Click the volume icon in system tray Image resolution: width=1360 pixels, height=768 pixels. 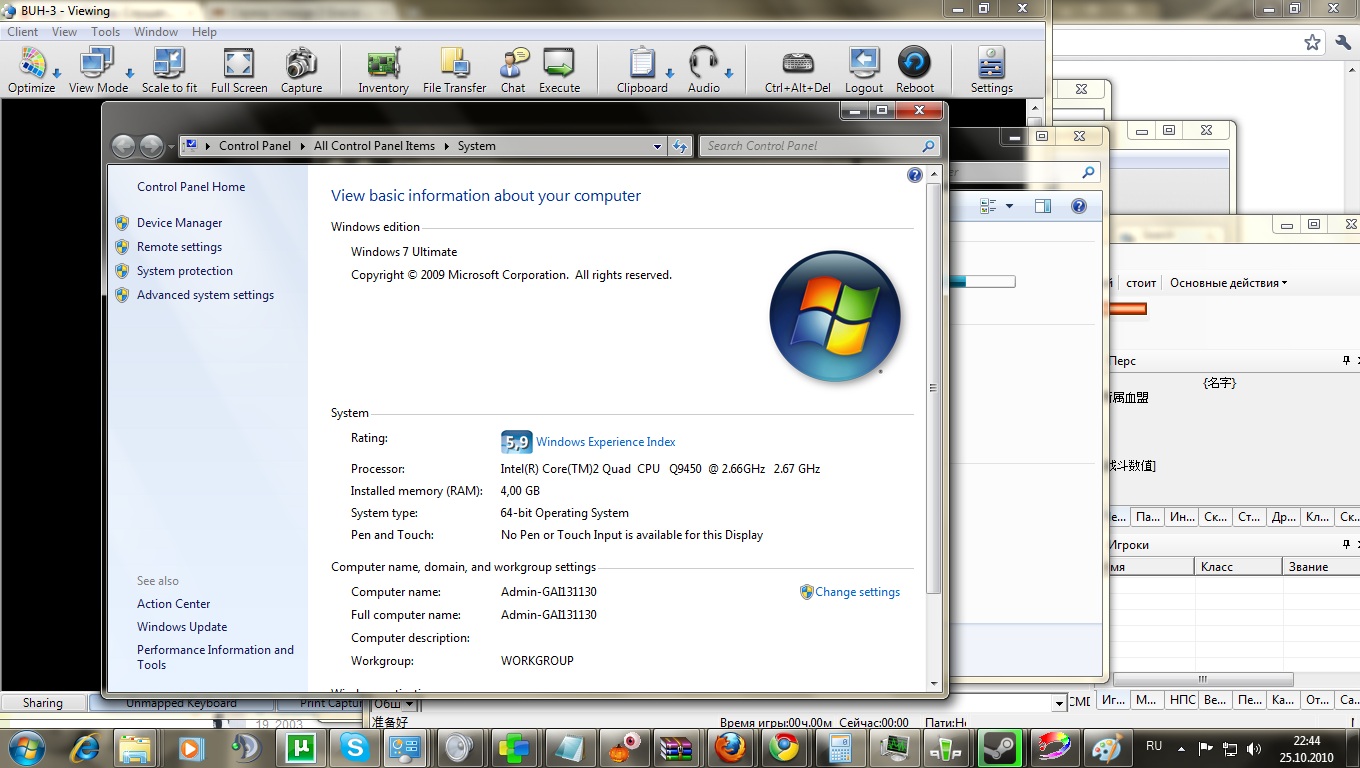click(1254, 748)
